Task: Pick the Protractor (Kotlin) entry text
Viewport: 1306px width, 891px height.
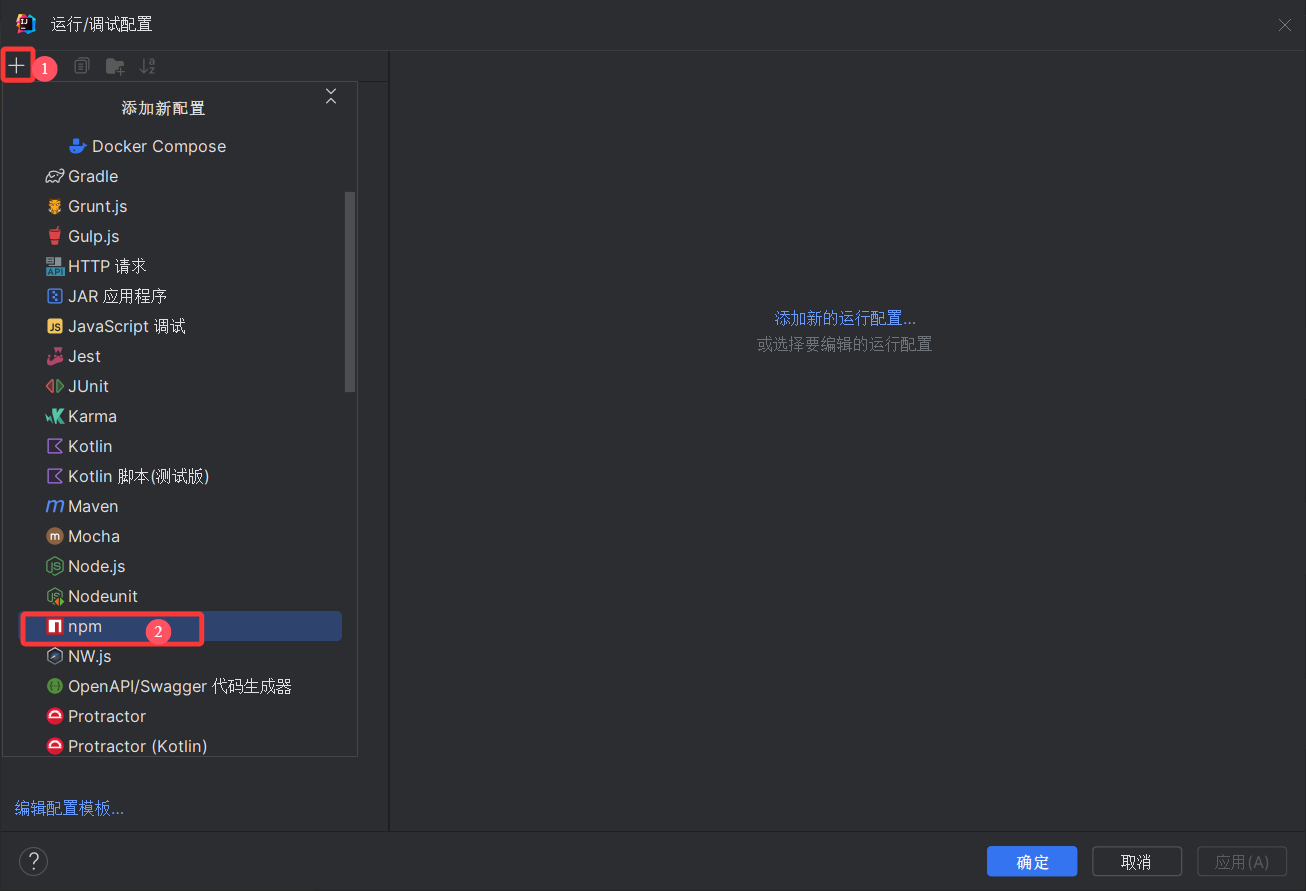Action: [x=138, y=746]
